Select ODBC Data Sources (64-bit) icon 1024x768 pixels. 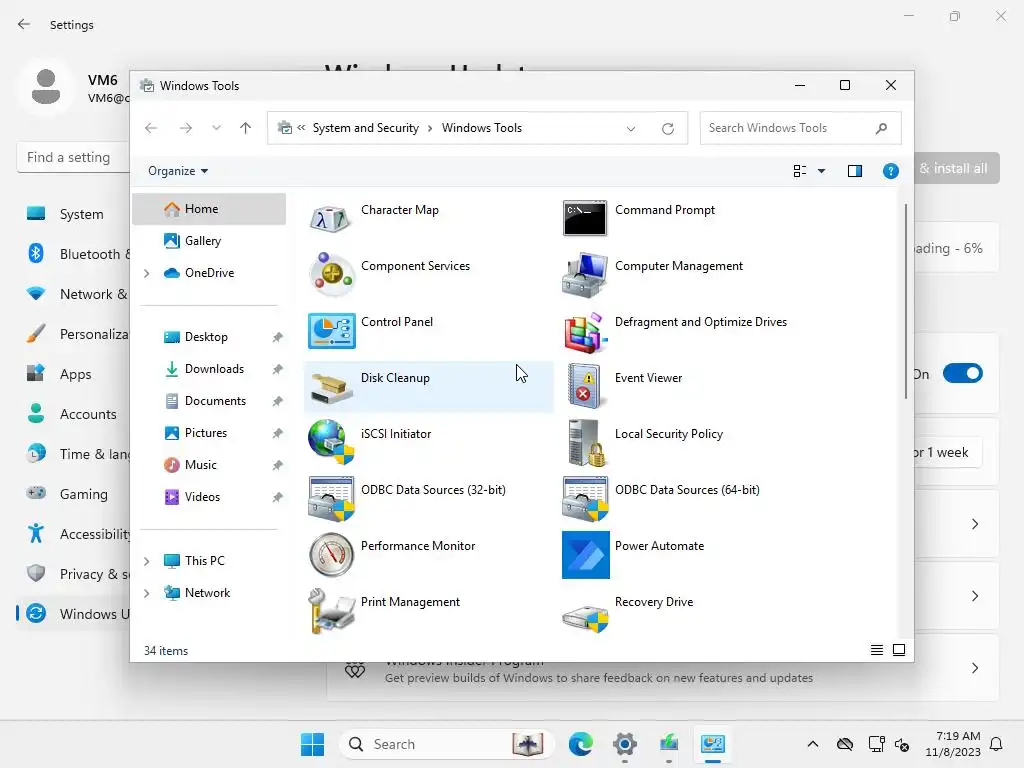pyautogui.click(x=585, y=499)
